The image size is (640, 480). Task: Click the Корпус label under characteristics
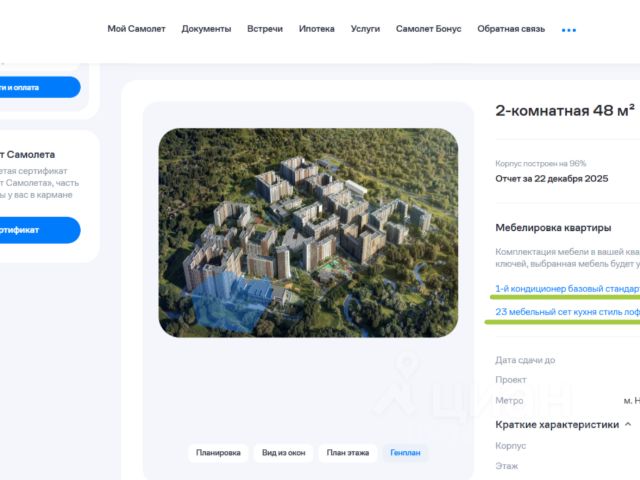[511, 446]
